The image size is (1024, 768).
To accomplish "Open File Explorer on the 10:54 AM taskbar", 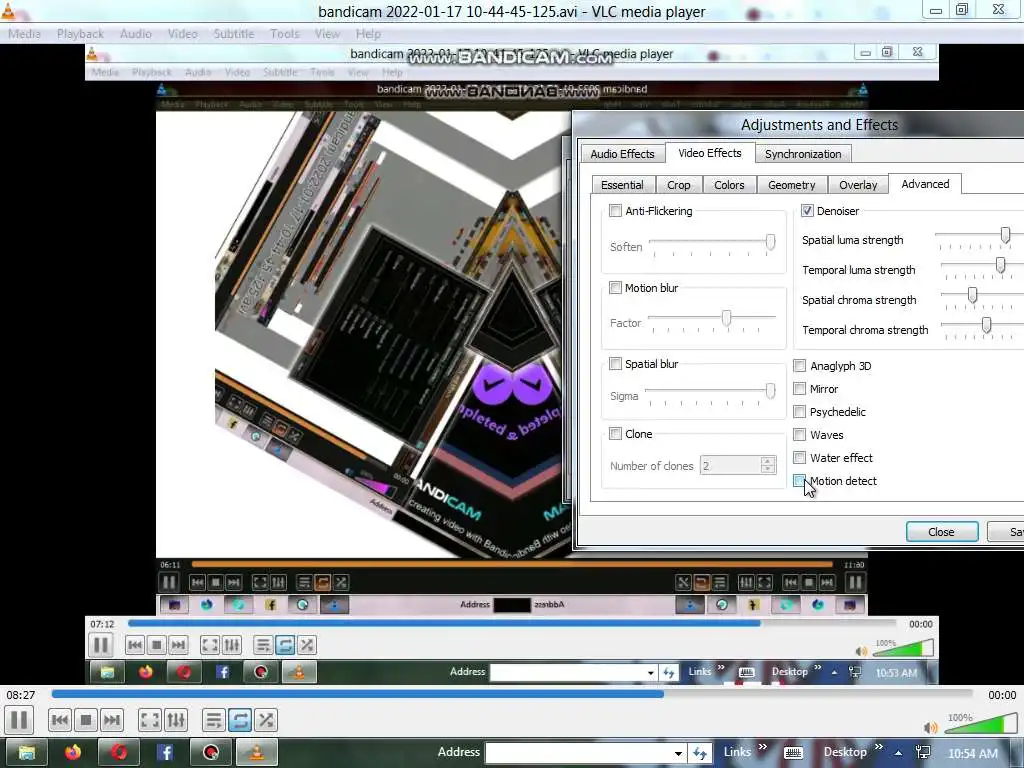I will tap(27, 752).
